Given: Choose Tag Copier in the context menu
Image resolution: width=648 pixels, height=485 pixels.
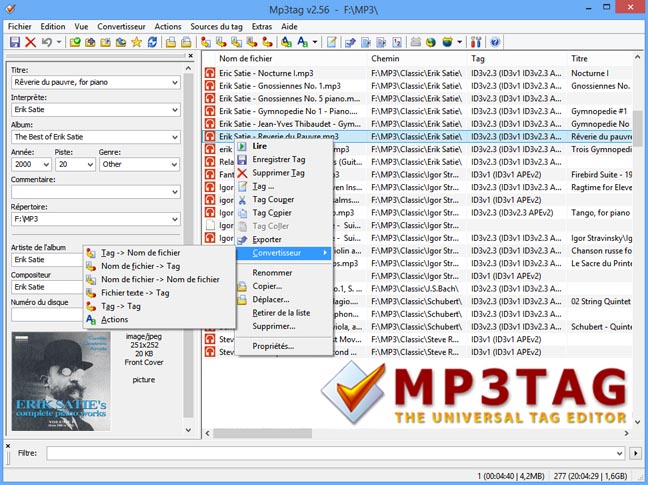Looking at the screenshot, I should [x=284, y=213].
